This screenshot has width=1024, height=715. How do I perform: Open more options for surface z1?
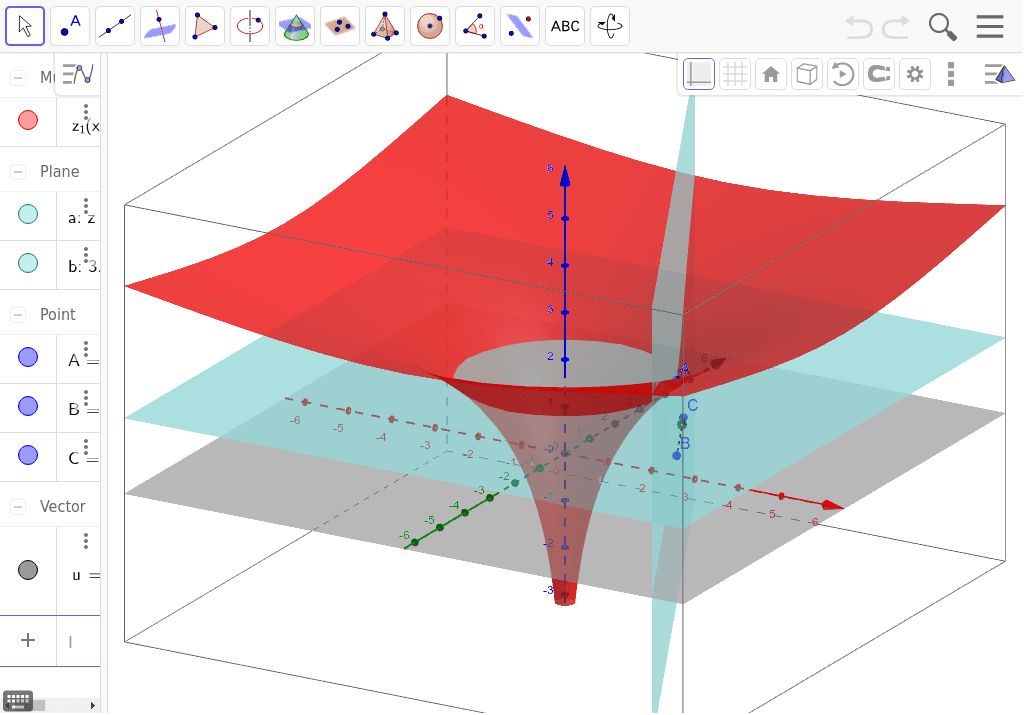(x=86, y=111)
